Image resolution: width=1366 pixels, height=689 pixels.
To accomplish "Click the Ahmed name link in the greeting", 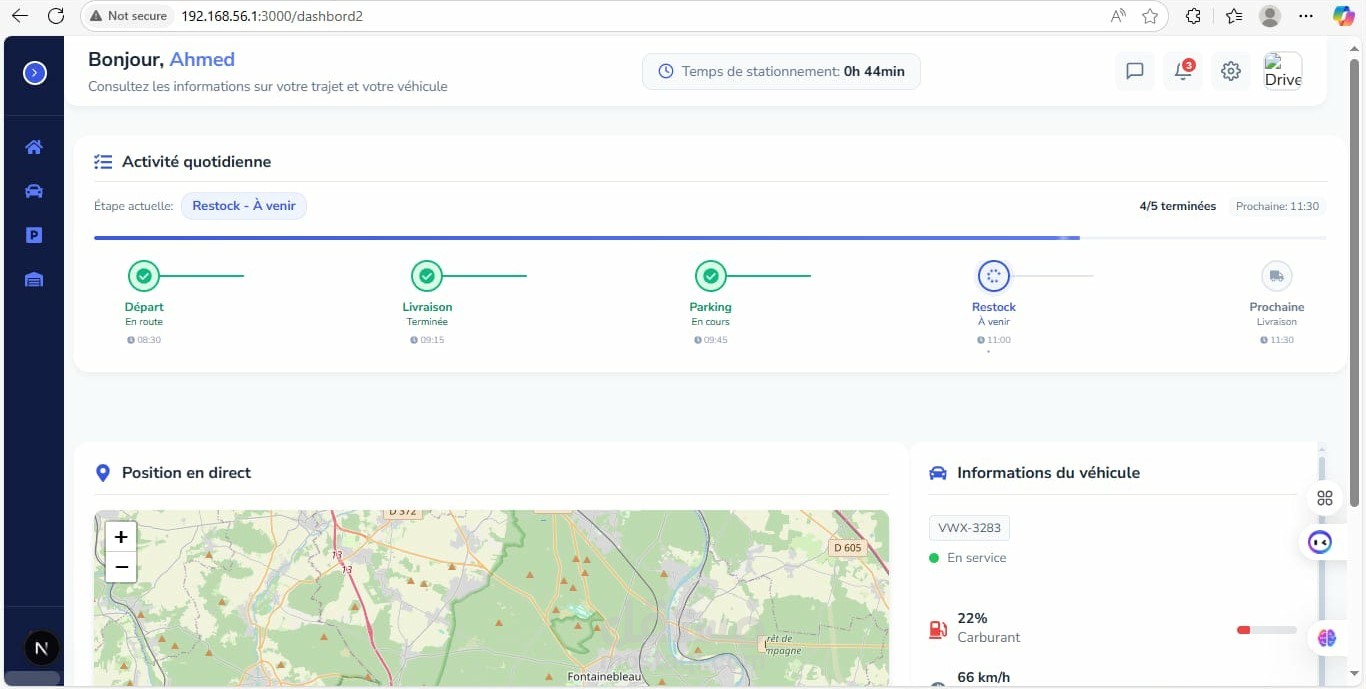I will 202,59.
